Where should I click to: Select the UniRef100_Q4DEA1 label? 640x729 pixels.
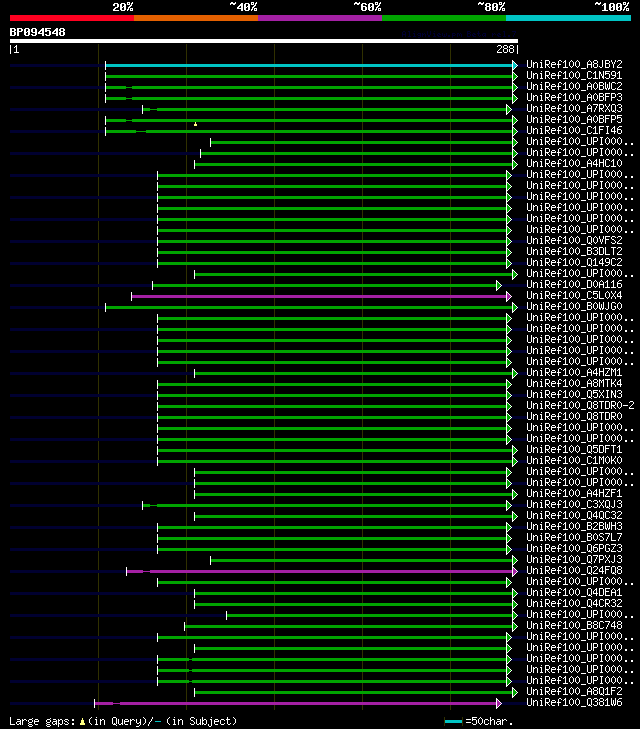574,592
